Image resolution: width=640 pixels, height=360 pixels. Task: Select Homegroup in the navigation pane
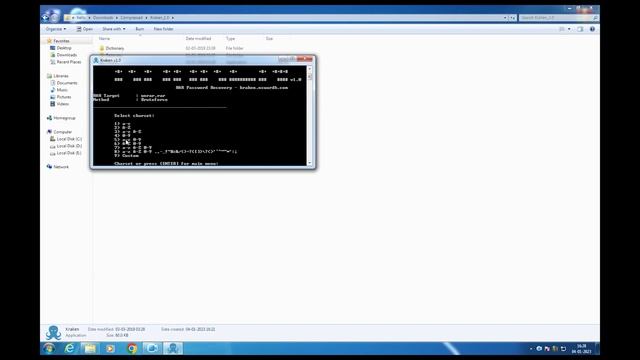click(x=64, y=118)
